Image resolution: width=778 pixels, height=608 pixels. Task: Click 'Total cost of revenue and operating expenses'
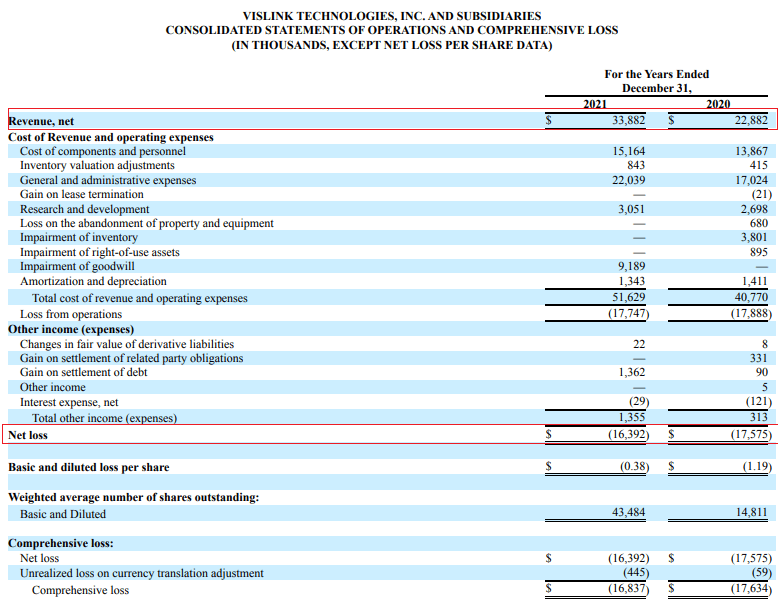pyautogui.click(x=140, y=298)
